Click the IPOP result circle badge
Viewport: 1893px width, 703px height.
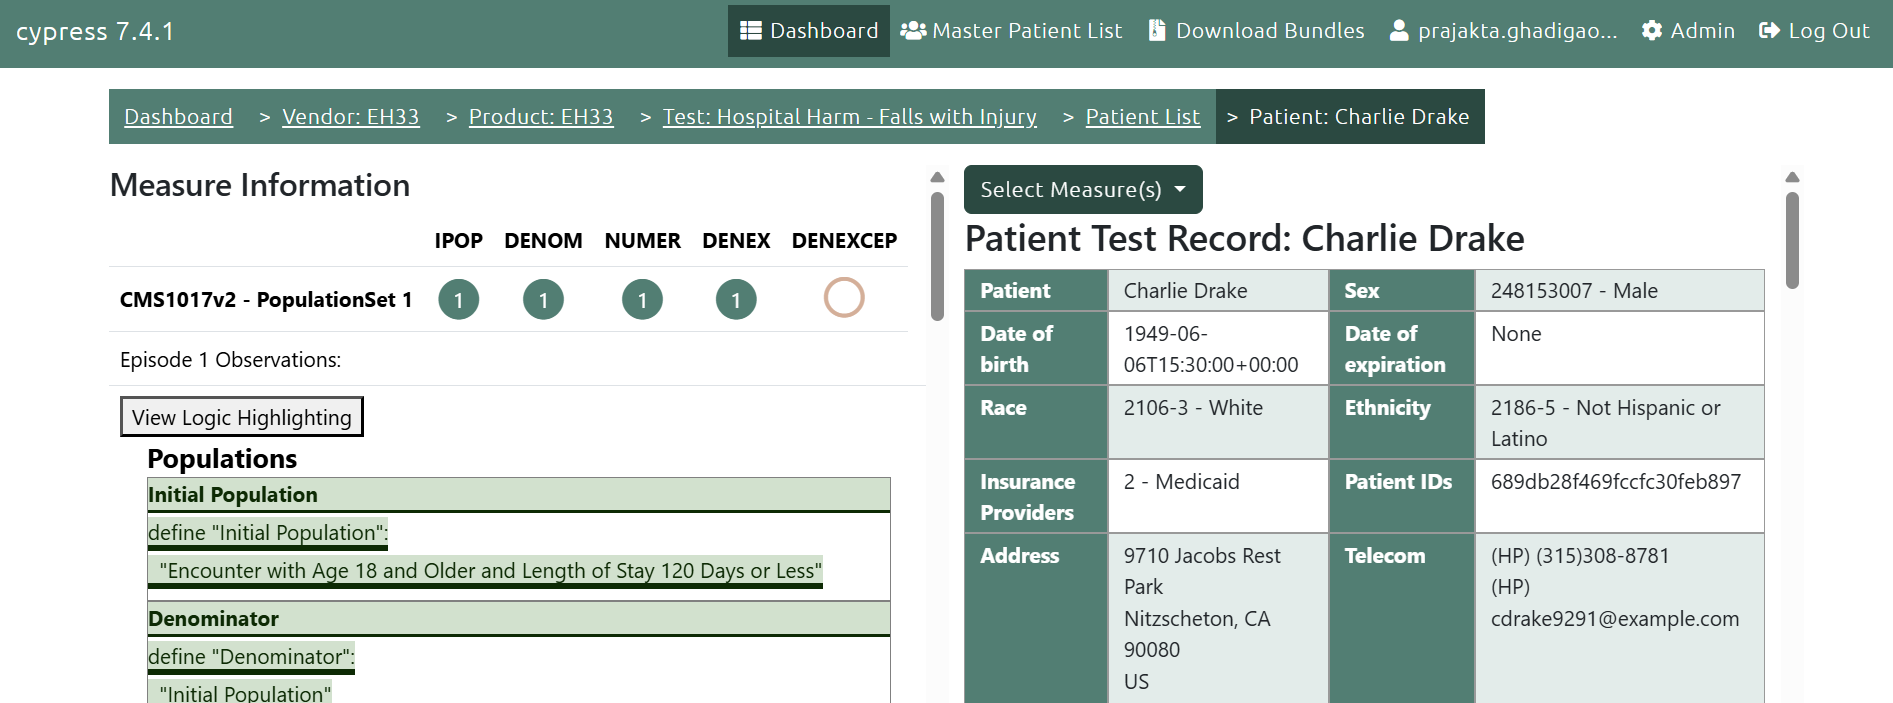458,300
